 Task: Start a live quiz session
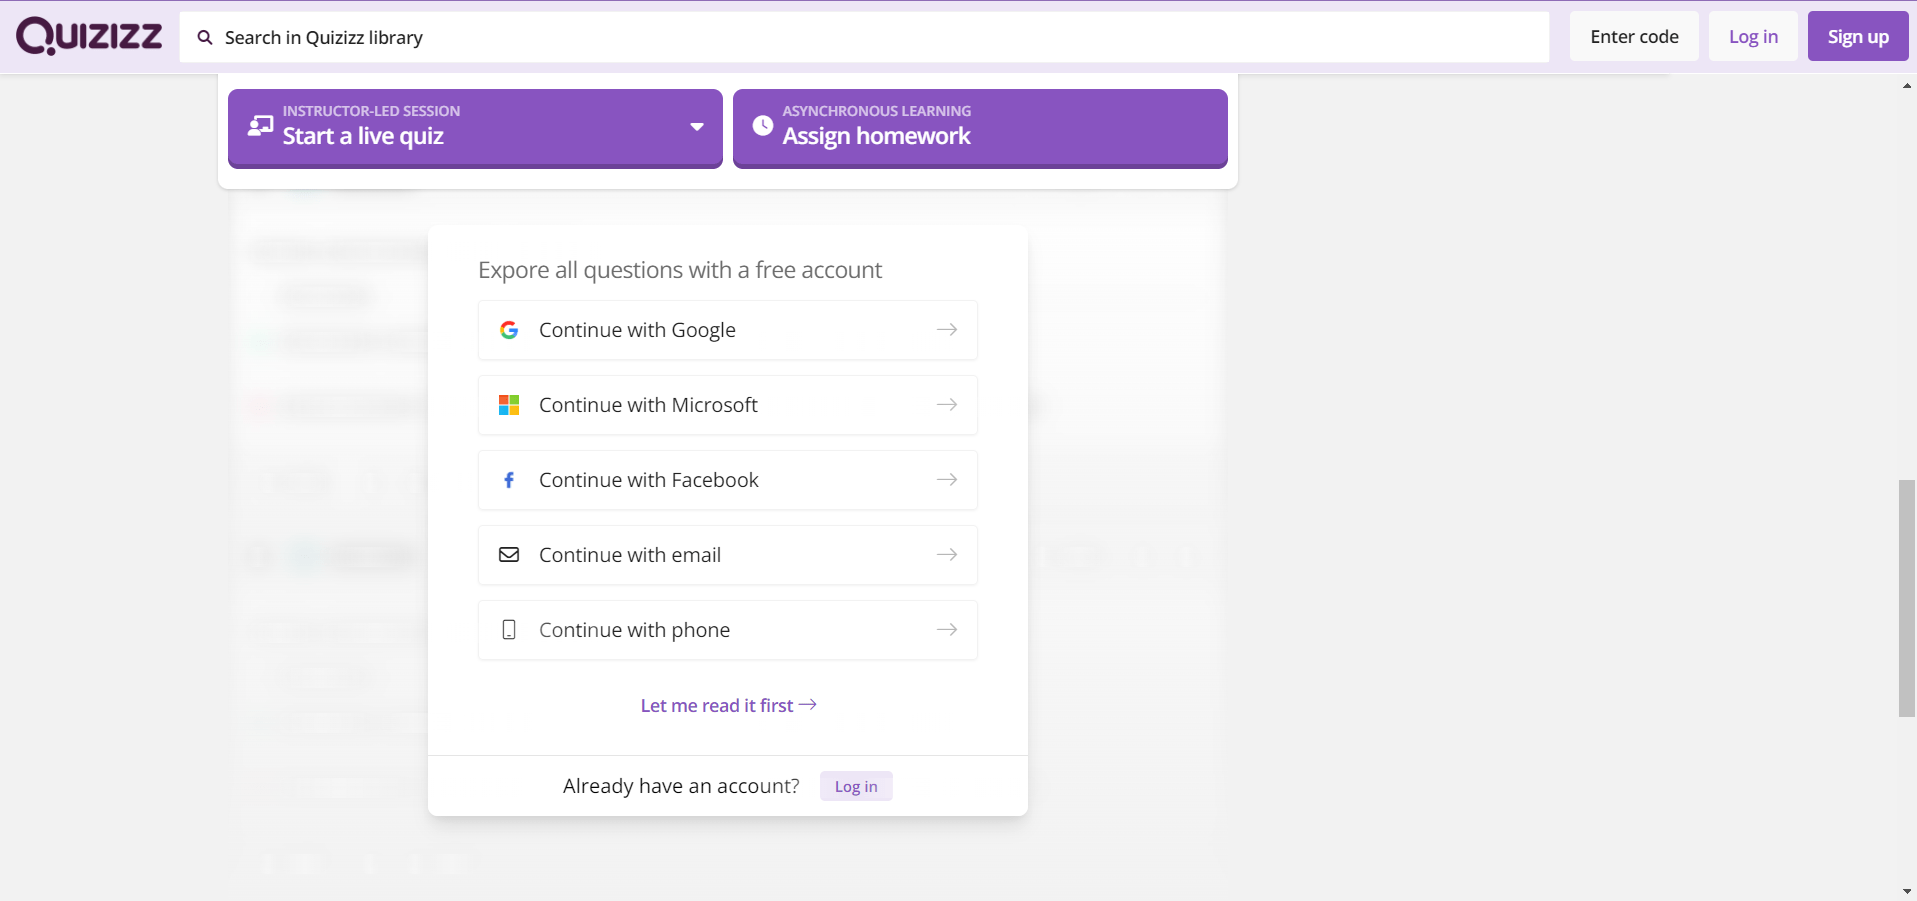click(x=475, y=128)
